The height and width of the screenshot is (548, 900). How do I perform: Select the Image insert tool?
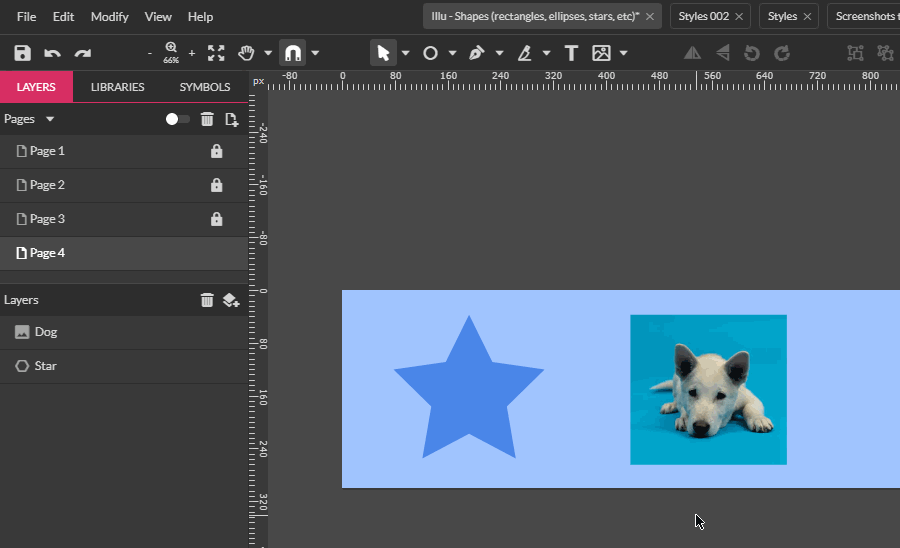coord(602,53)
